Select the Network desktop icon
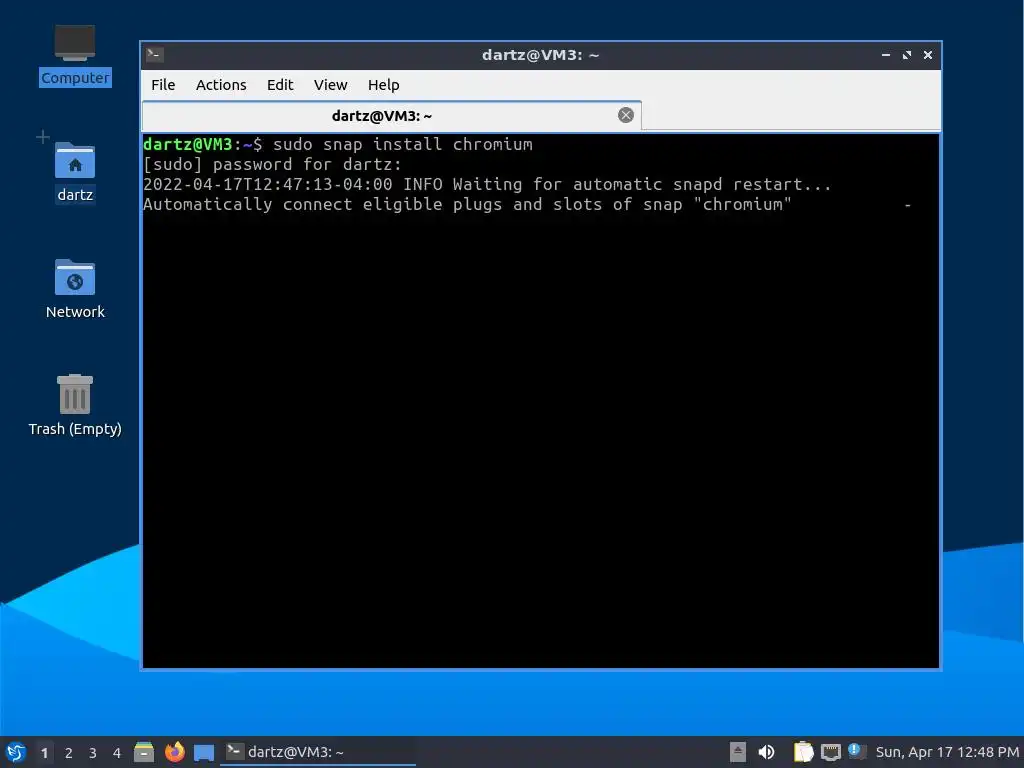The image size is (1024, 768). (75, 289)
